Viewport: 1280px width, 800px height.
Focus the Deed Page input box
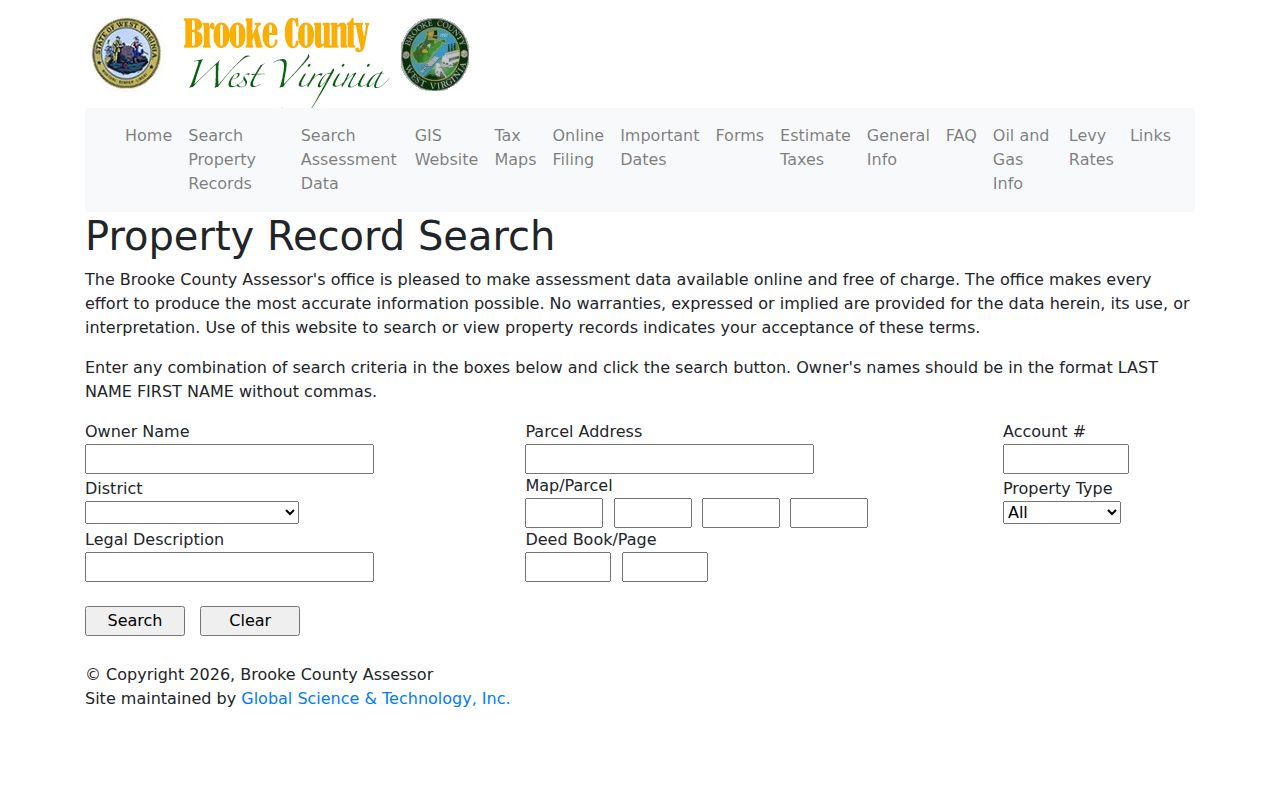click(665, 567)
